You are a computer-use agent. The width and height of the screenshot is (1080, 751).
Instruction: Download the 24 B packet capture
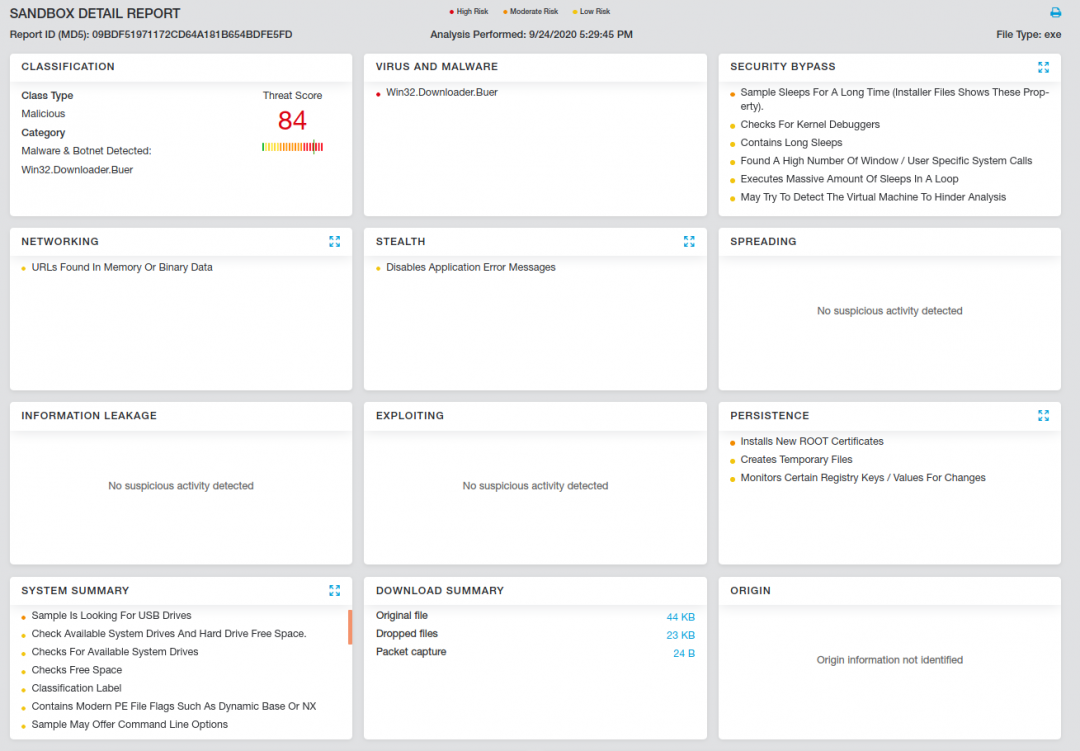[x=683, y=653]
